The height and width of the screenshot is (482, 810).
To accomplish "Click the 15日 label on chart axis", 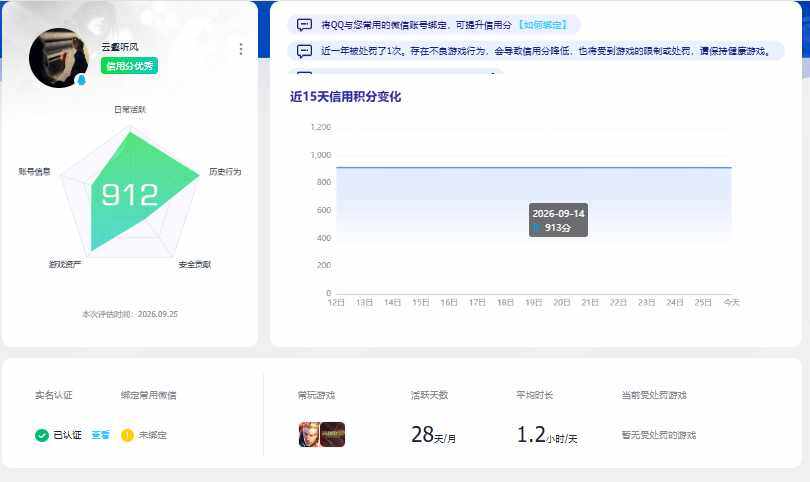I will click(421, 302).
